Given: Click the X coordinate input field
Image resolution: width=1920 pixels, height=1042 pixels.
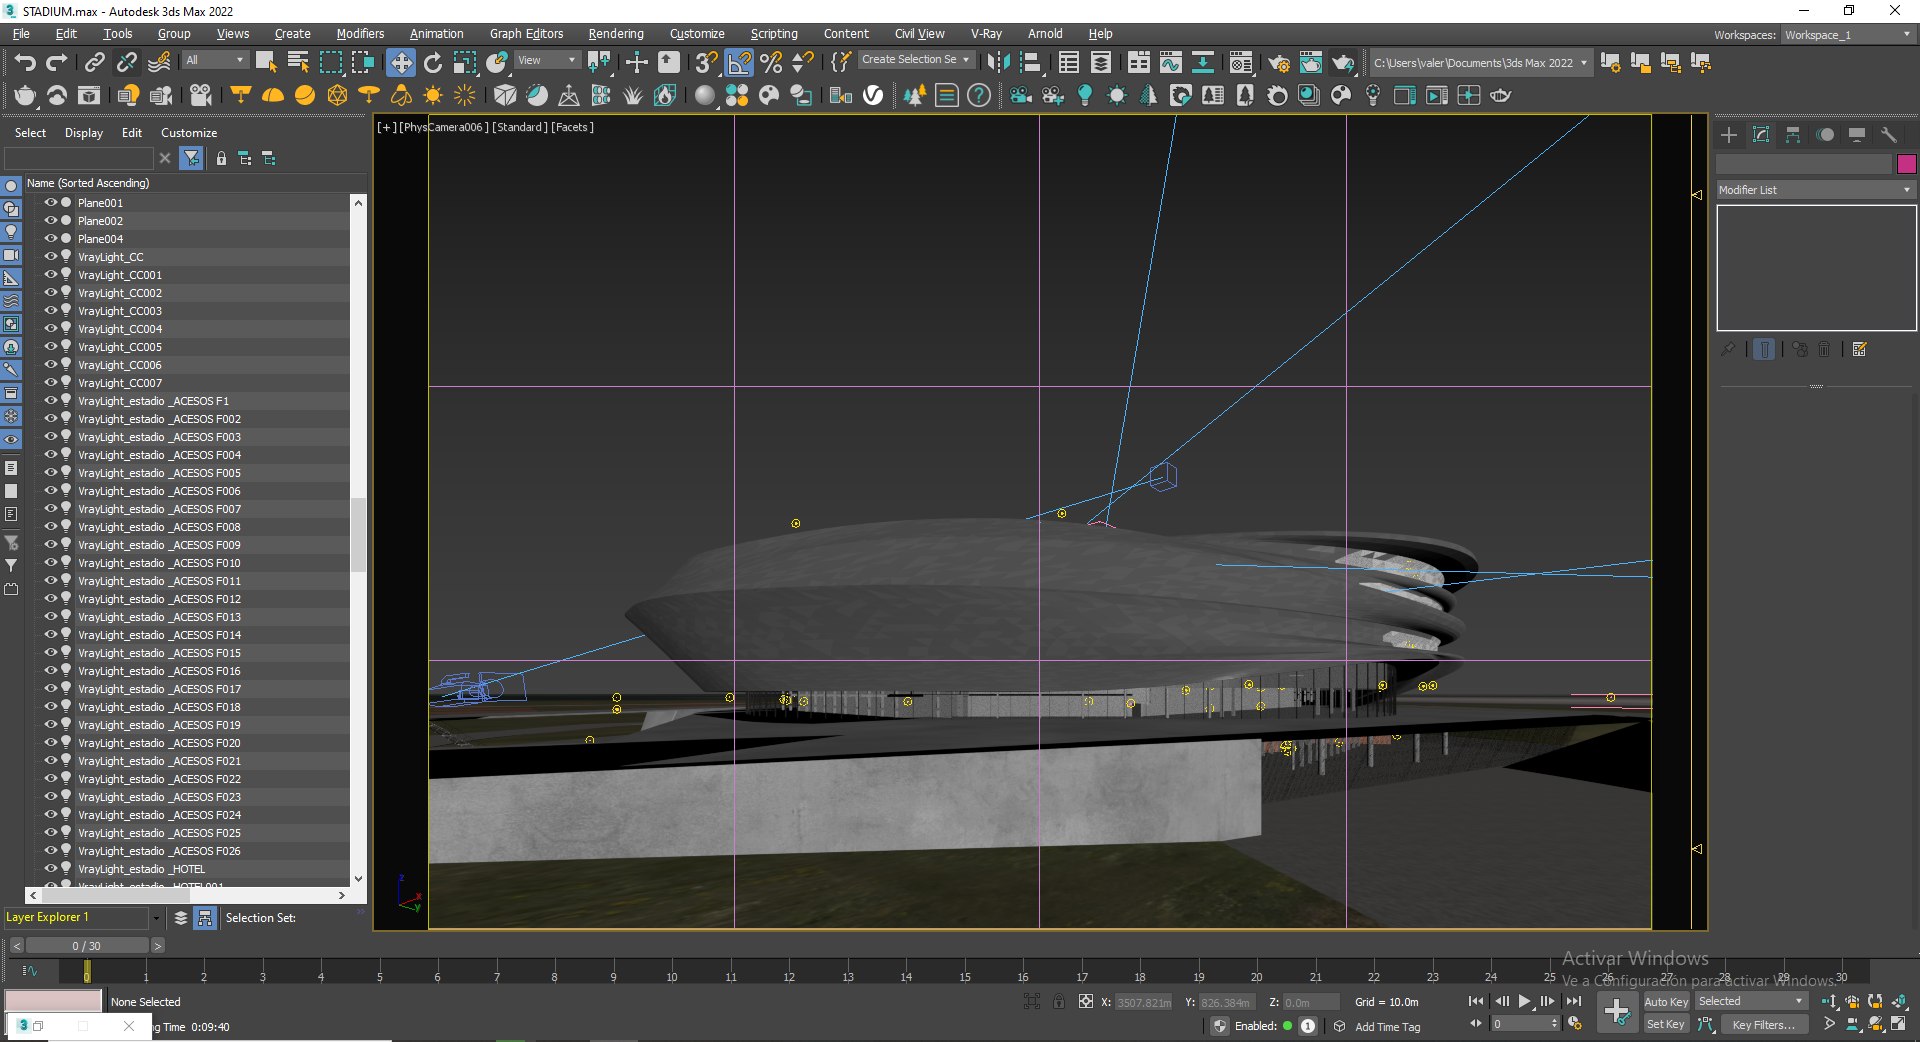Looking at the screenshot, I should 1144,1002.
